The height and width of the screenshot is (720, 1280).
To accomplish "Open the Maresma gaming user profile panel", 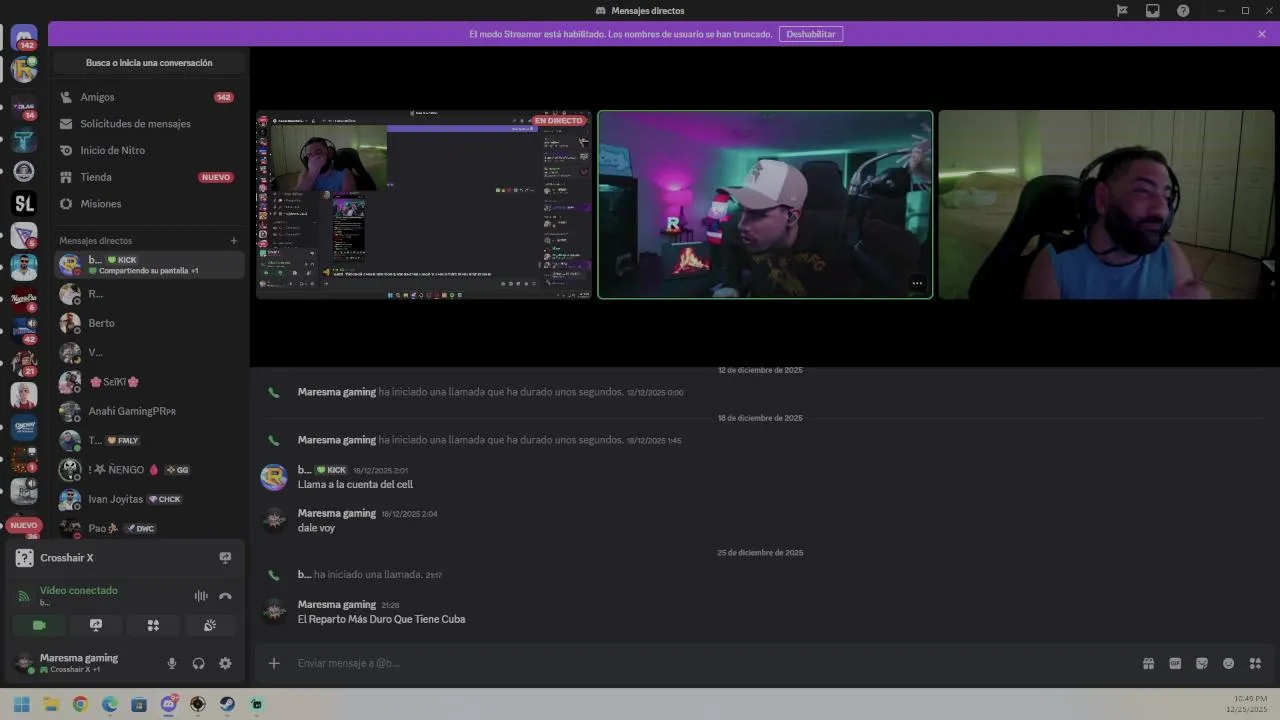I will point(80,663).
